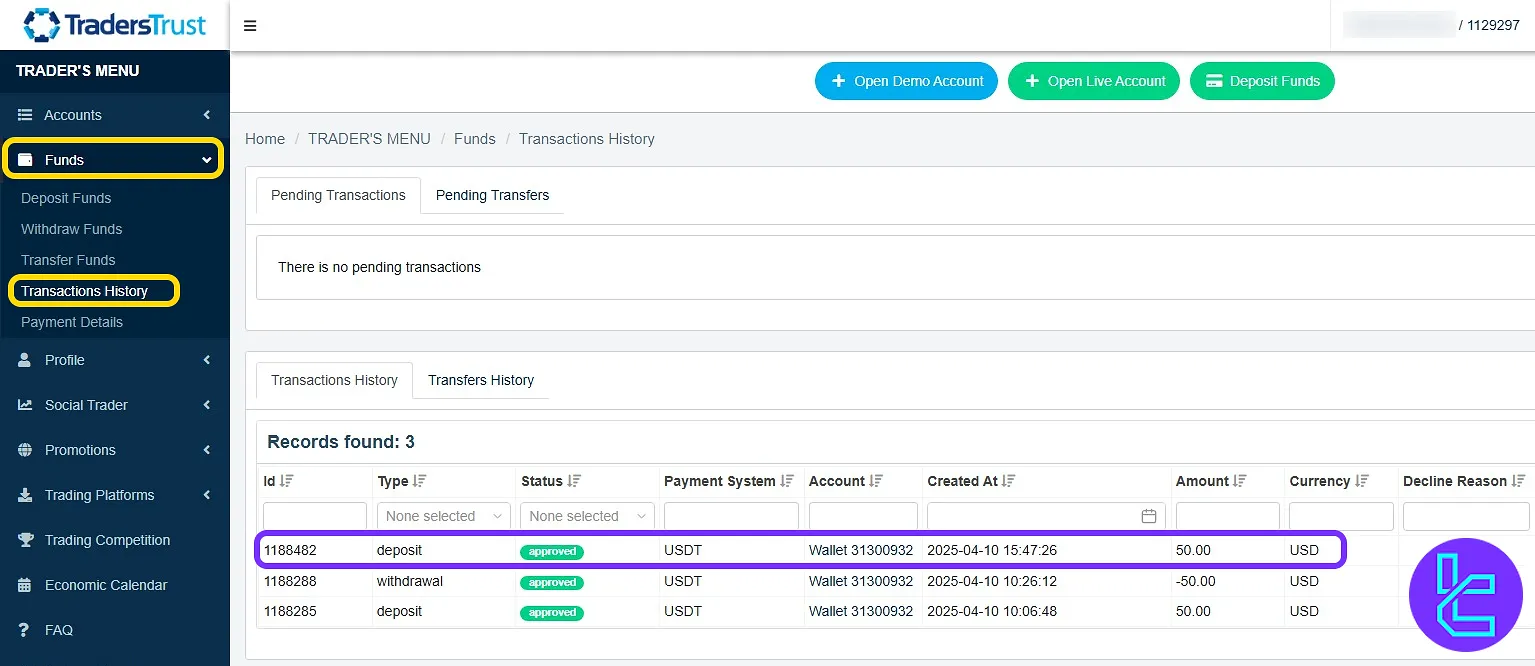
Task: Expand the Social Trader menu chevron
Action: tap(207, 405)
